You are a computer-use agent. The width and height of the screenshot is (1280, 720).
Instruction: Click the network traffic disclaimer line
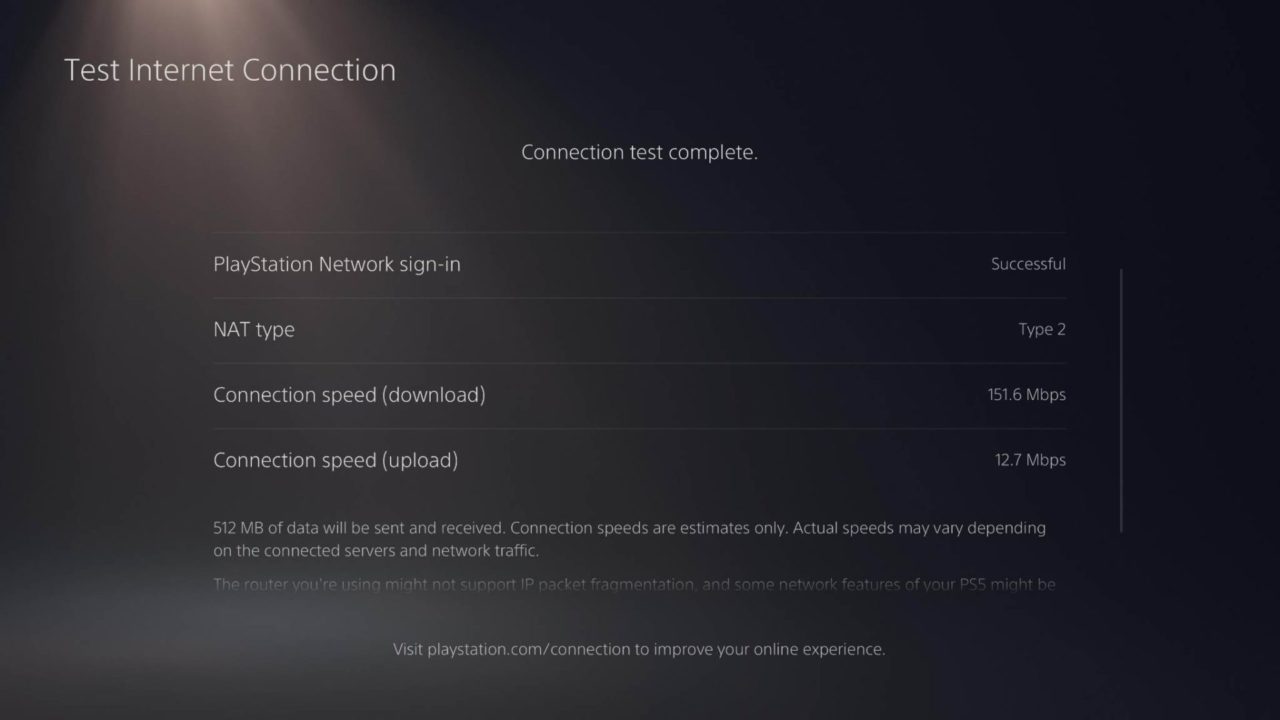pyautogui.click(x=400, y=550)
